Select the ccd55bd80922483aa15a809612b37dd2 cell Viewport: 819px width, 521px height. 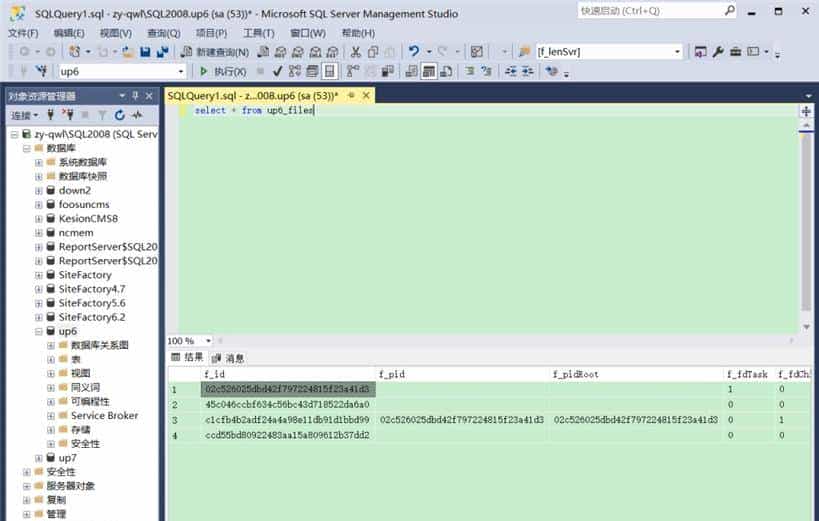[x=288, y=435]
